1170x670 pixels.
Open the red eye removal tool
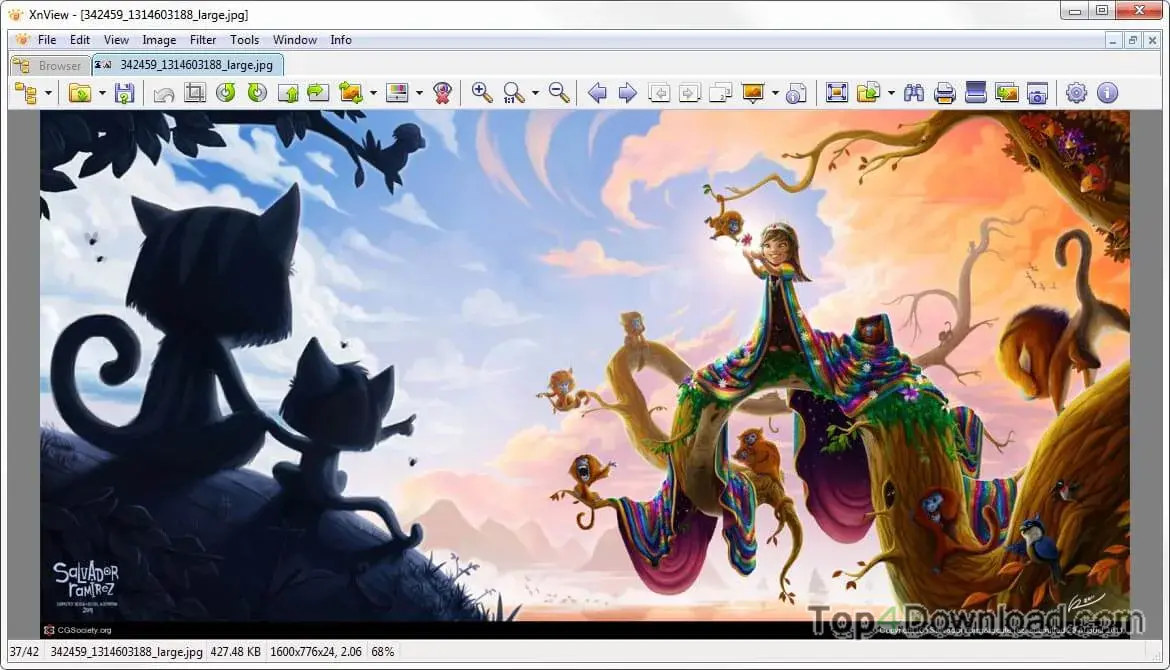click(442, 92)
